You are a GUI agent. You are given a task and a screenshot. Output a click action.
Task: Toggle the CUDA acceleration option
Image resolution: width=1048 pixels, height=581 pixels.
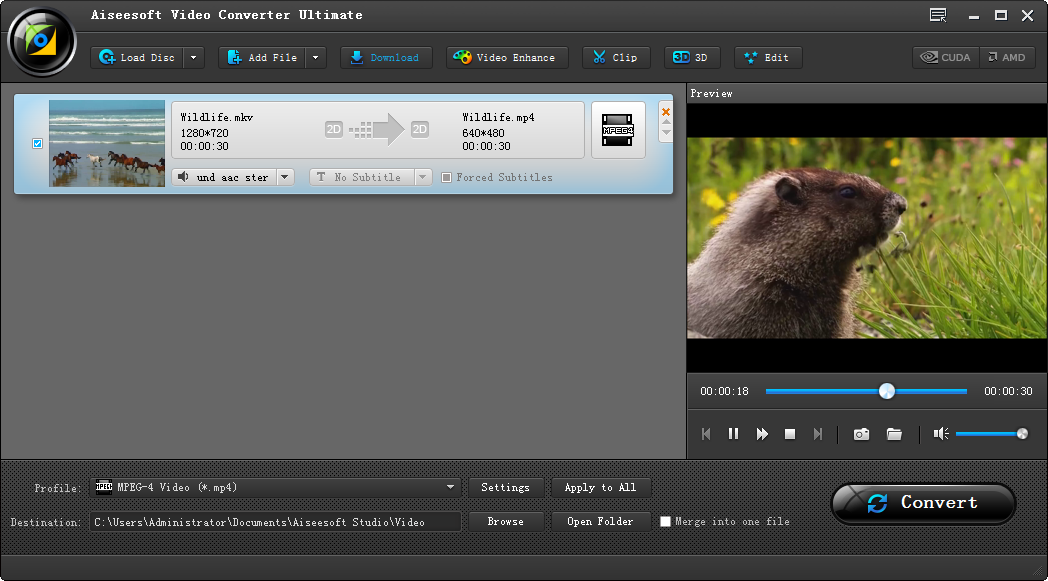pos(944,57)
